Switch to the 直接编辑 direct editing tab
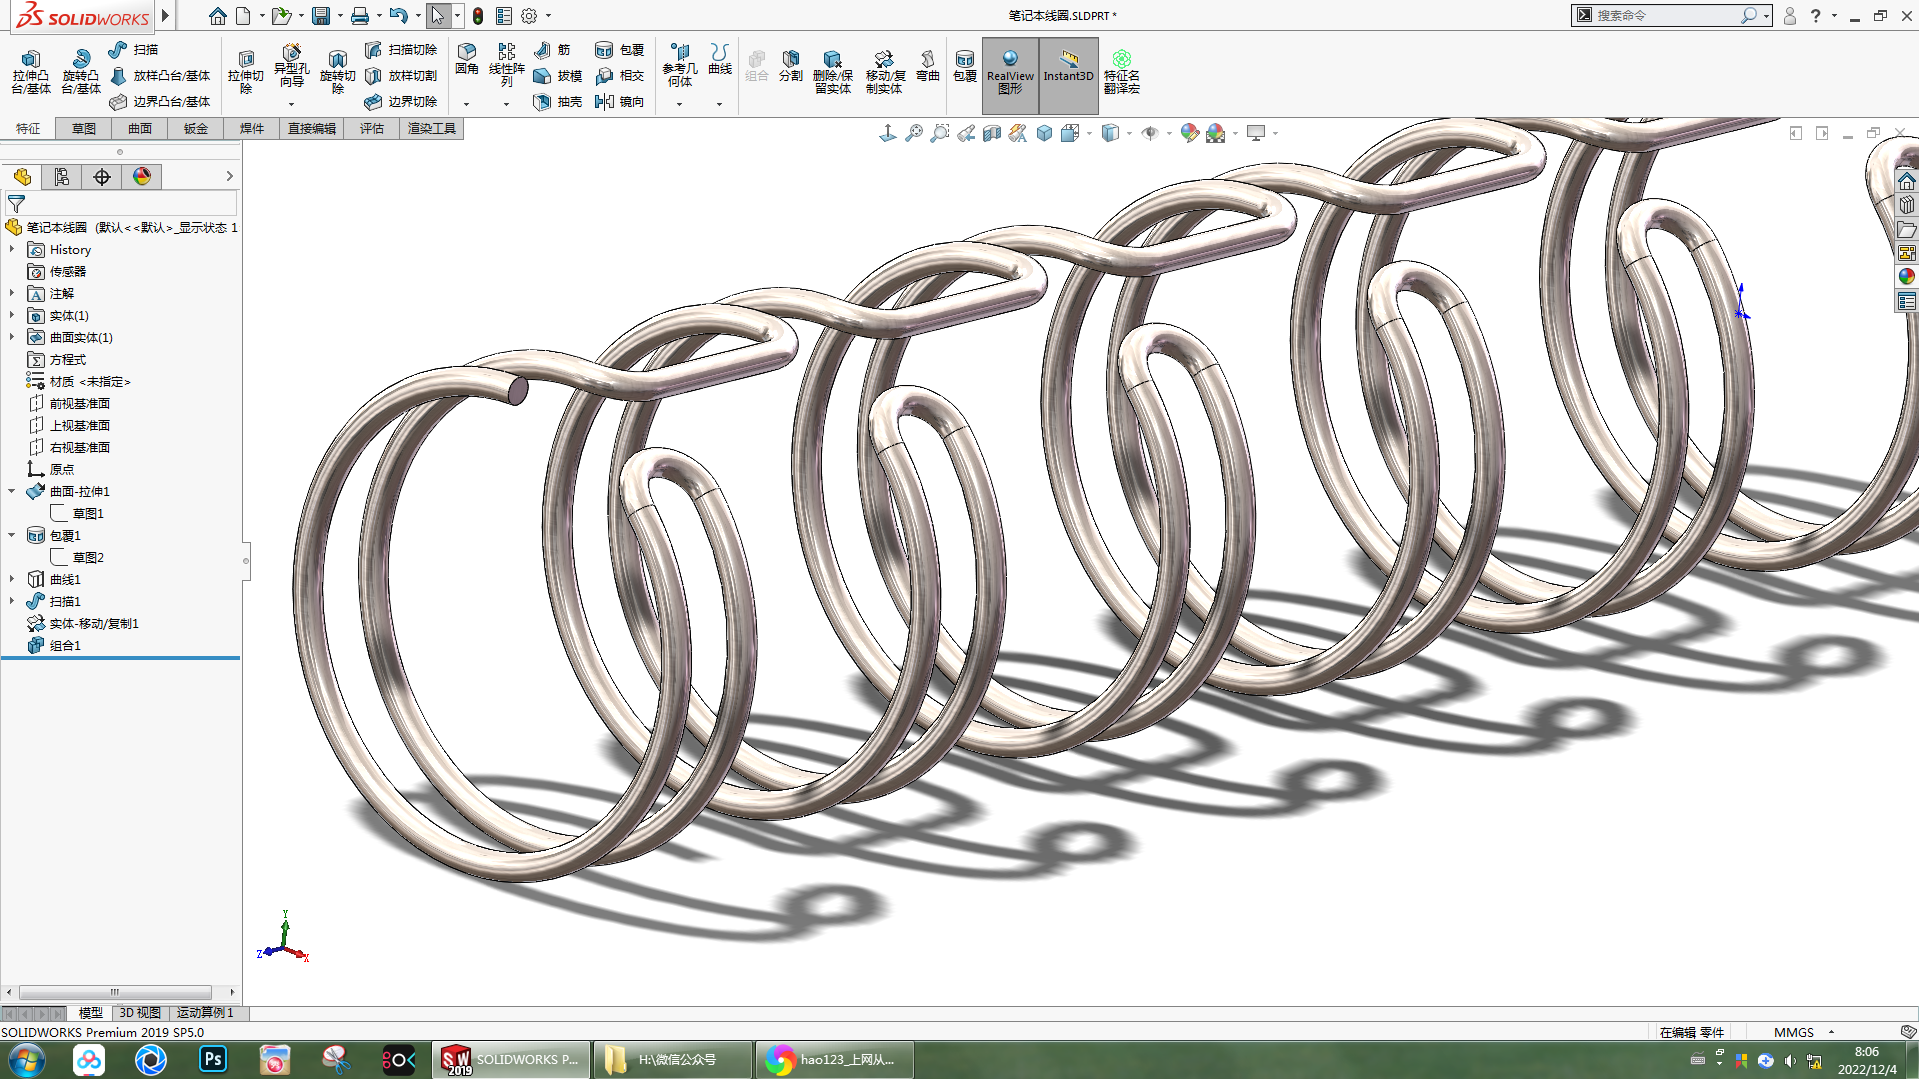This screenshot has height=1079, width=1919. coord(312,128)
